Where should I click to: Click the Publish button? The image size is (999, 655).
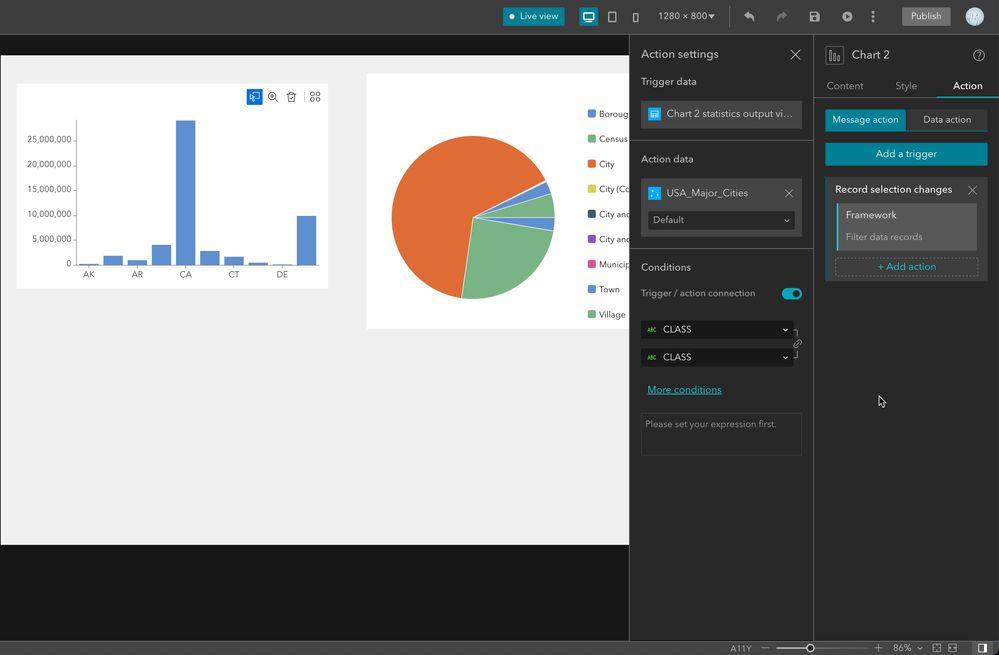click(x=926, y=17)
